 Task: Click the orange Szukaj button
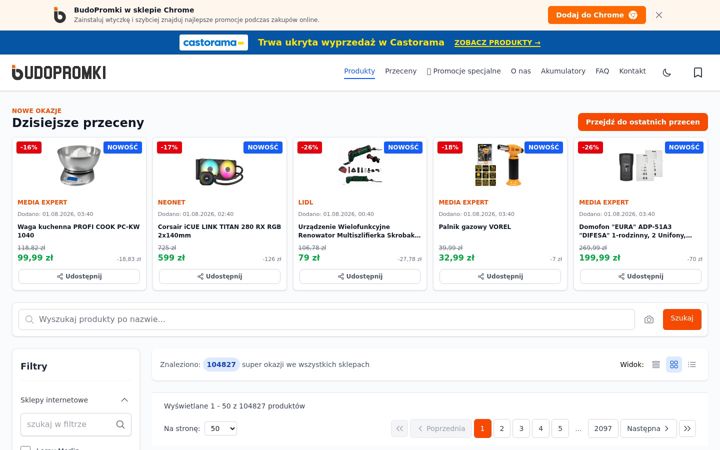682,319
